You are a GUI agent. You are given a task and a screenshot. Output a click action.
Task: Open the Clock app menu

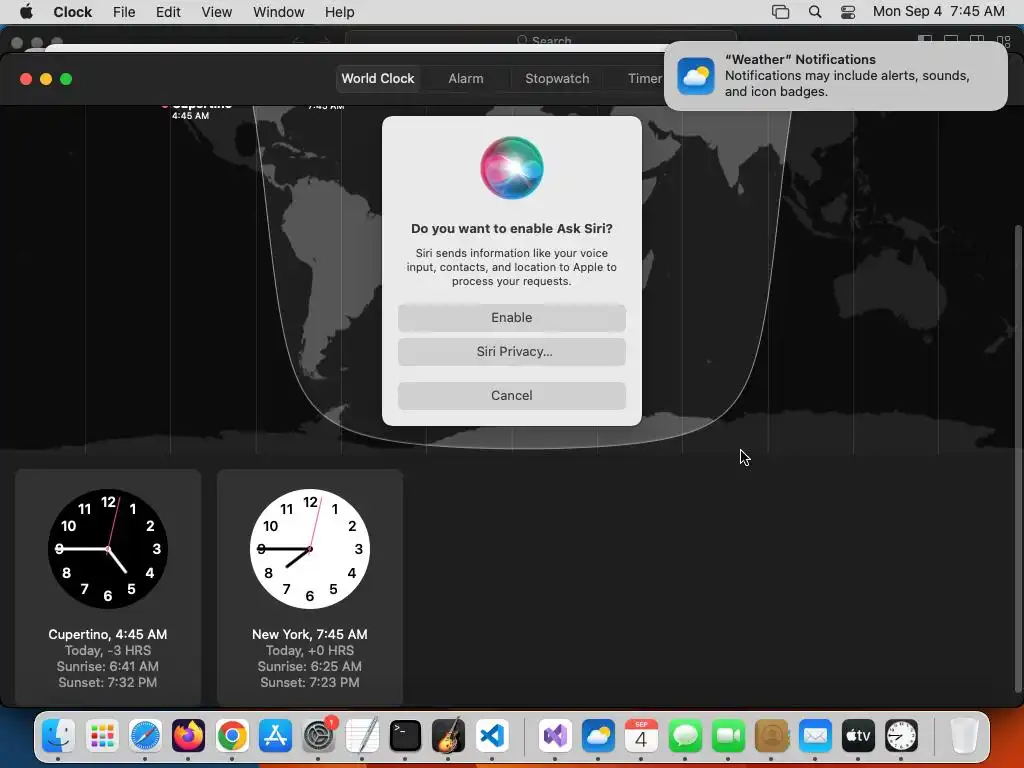point(72,12)
